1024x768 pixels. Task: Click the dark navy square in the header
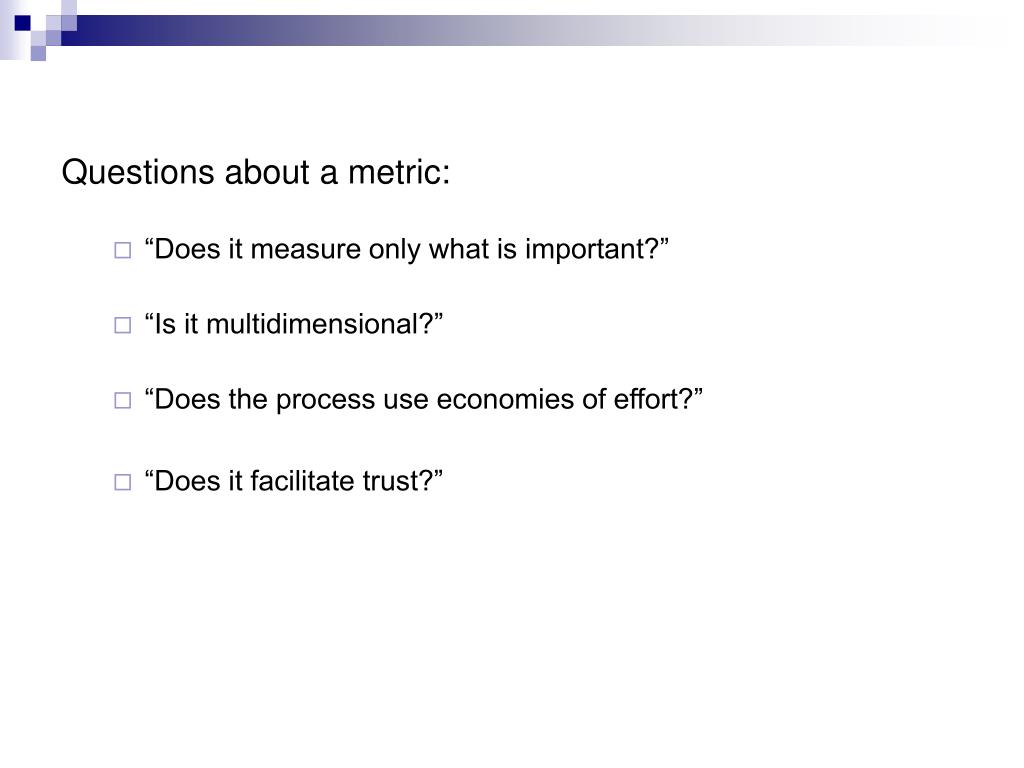[x=23, y=24]
